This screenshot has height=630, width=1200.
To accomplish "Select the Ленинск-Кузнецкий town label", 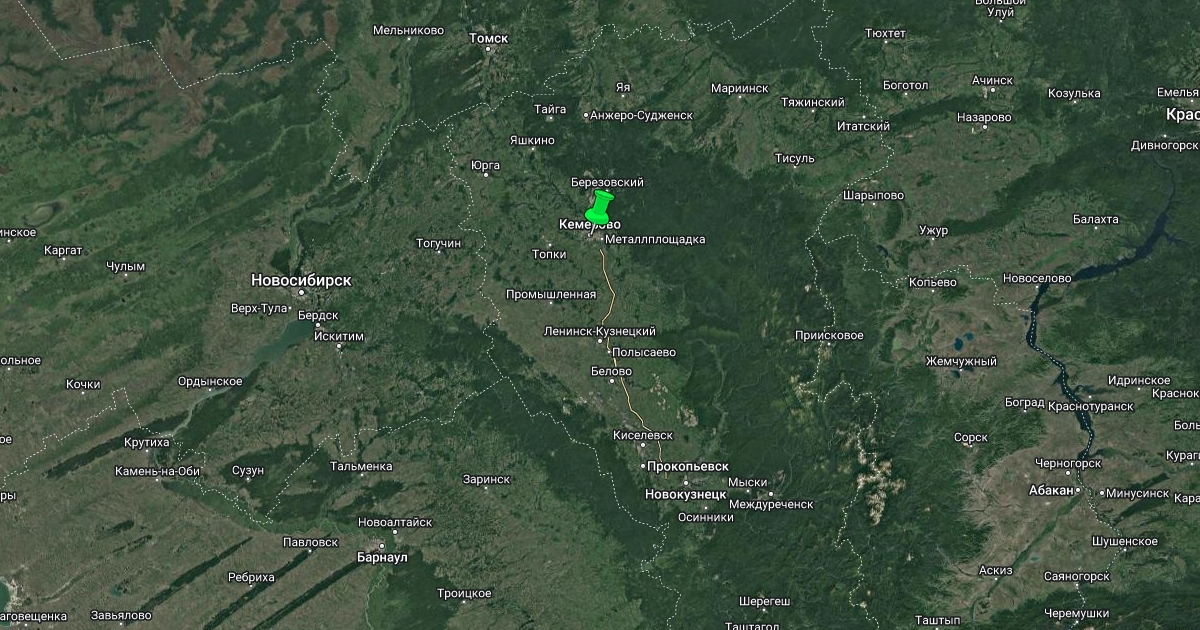I will tap(600, 331).
